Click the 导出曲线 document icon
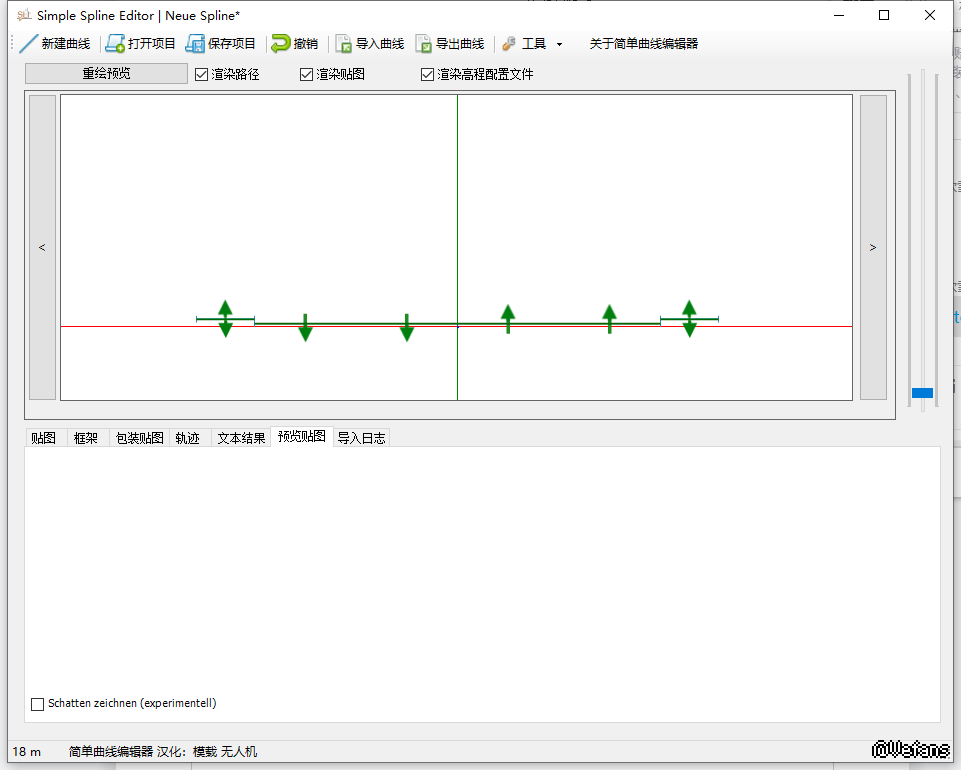961x770 pixels. click(x=424, y=44)
